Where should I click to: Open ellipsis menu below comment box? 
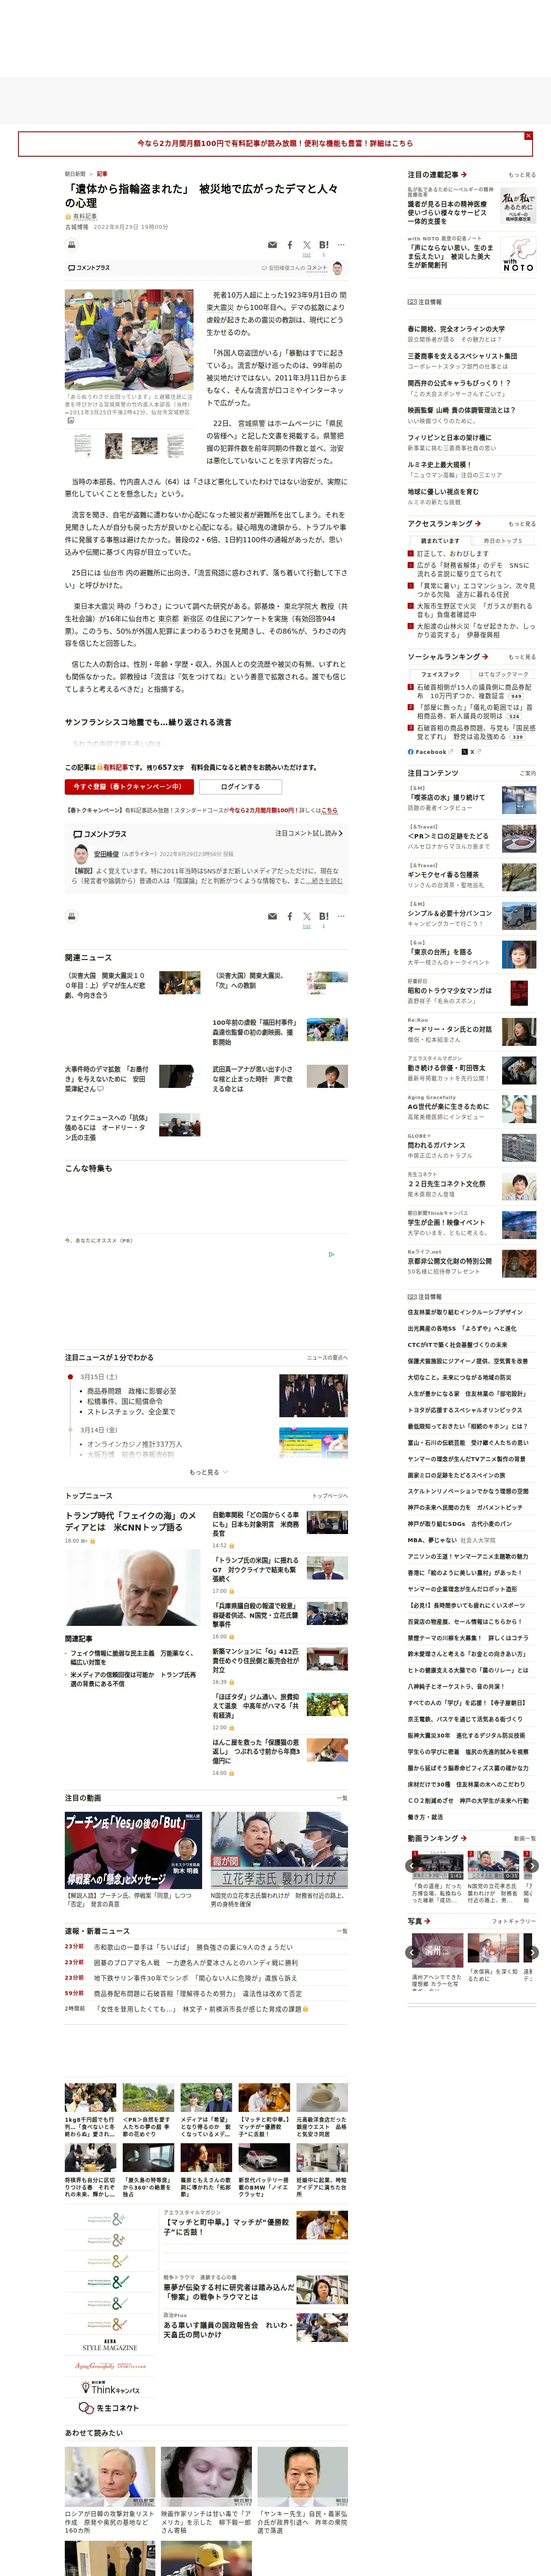coord(341,916)
